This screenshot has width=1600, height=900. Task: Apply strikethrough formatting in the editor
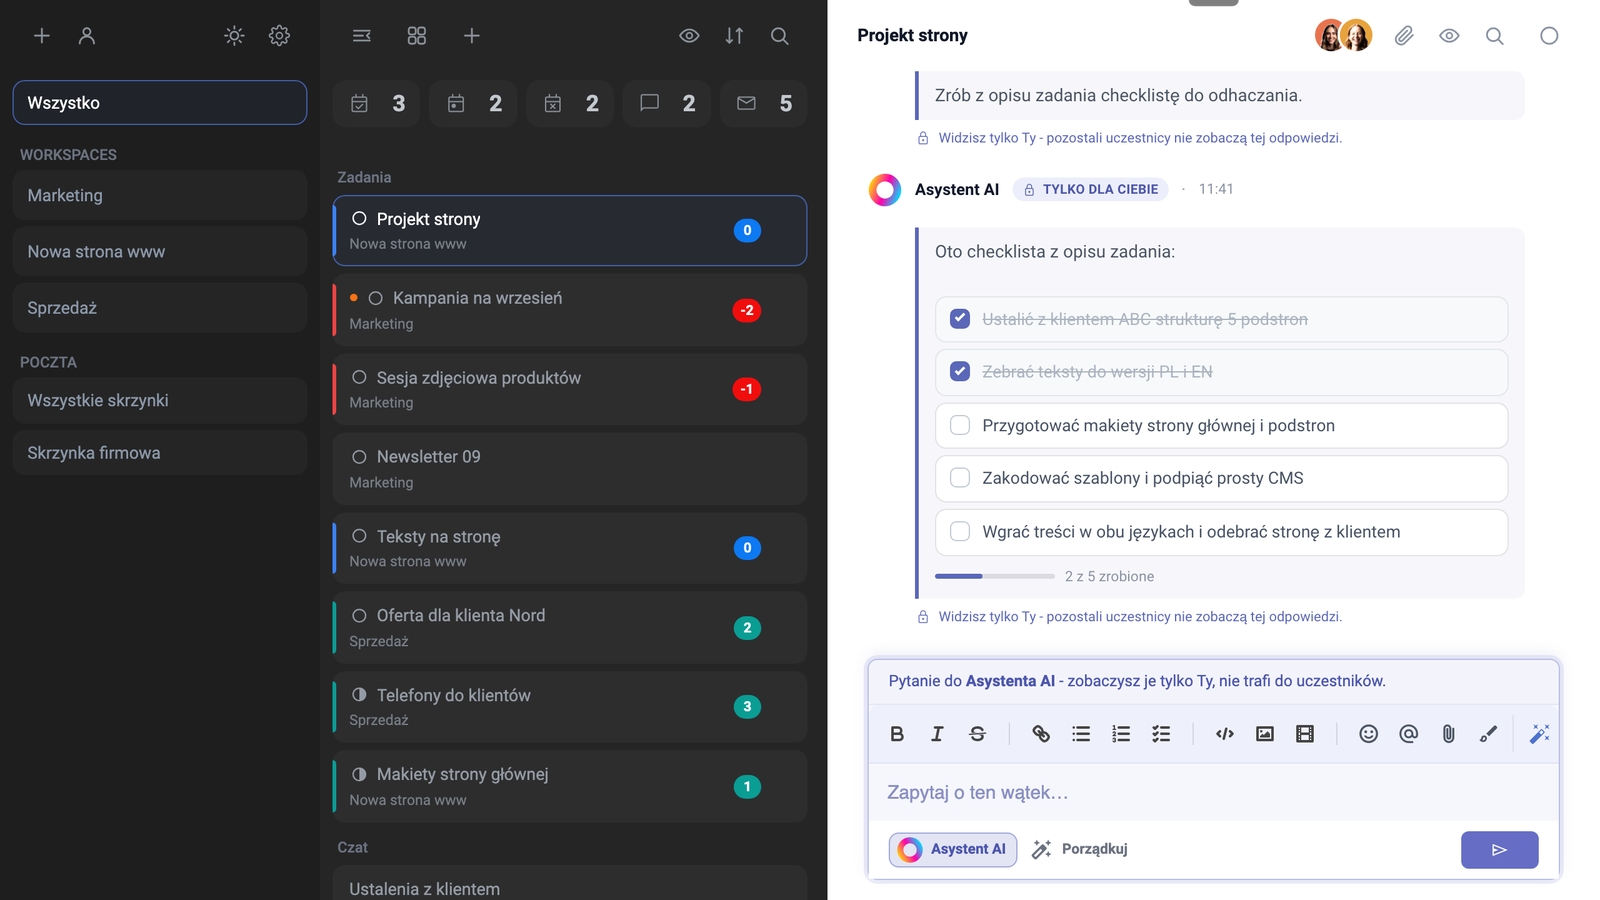click(977, 734)
